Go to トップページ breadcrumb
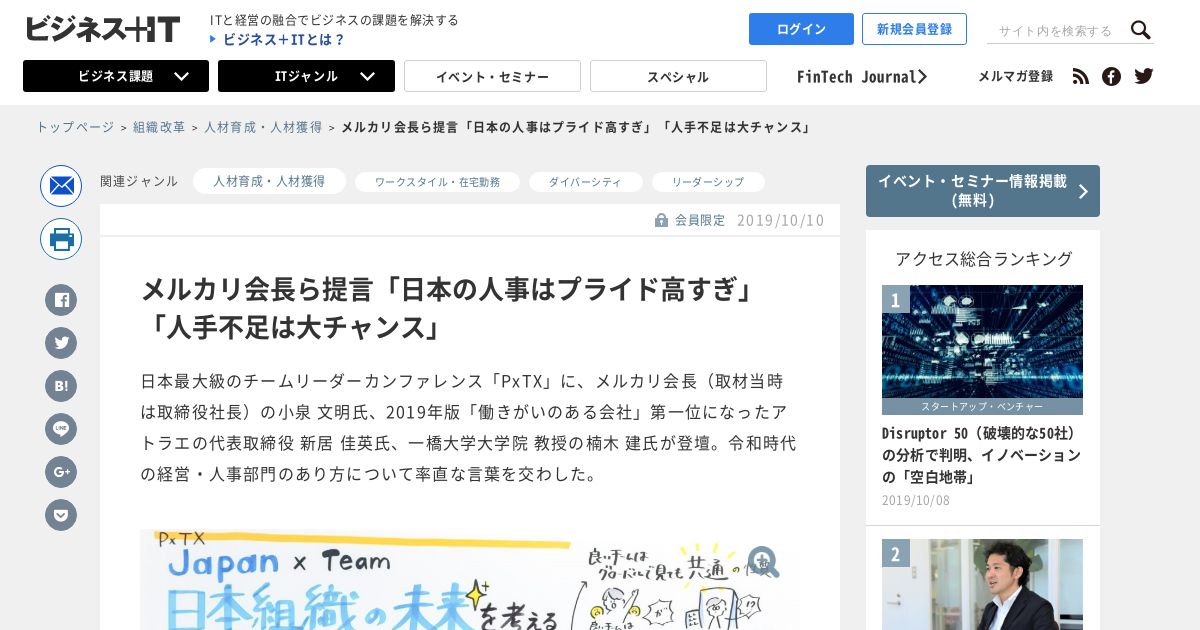Image resolution: width=1200 pixels, height=630 pixels. (75, 128)
